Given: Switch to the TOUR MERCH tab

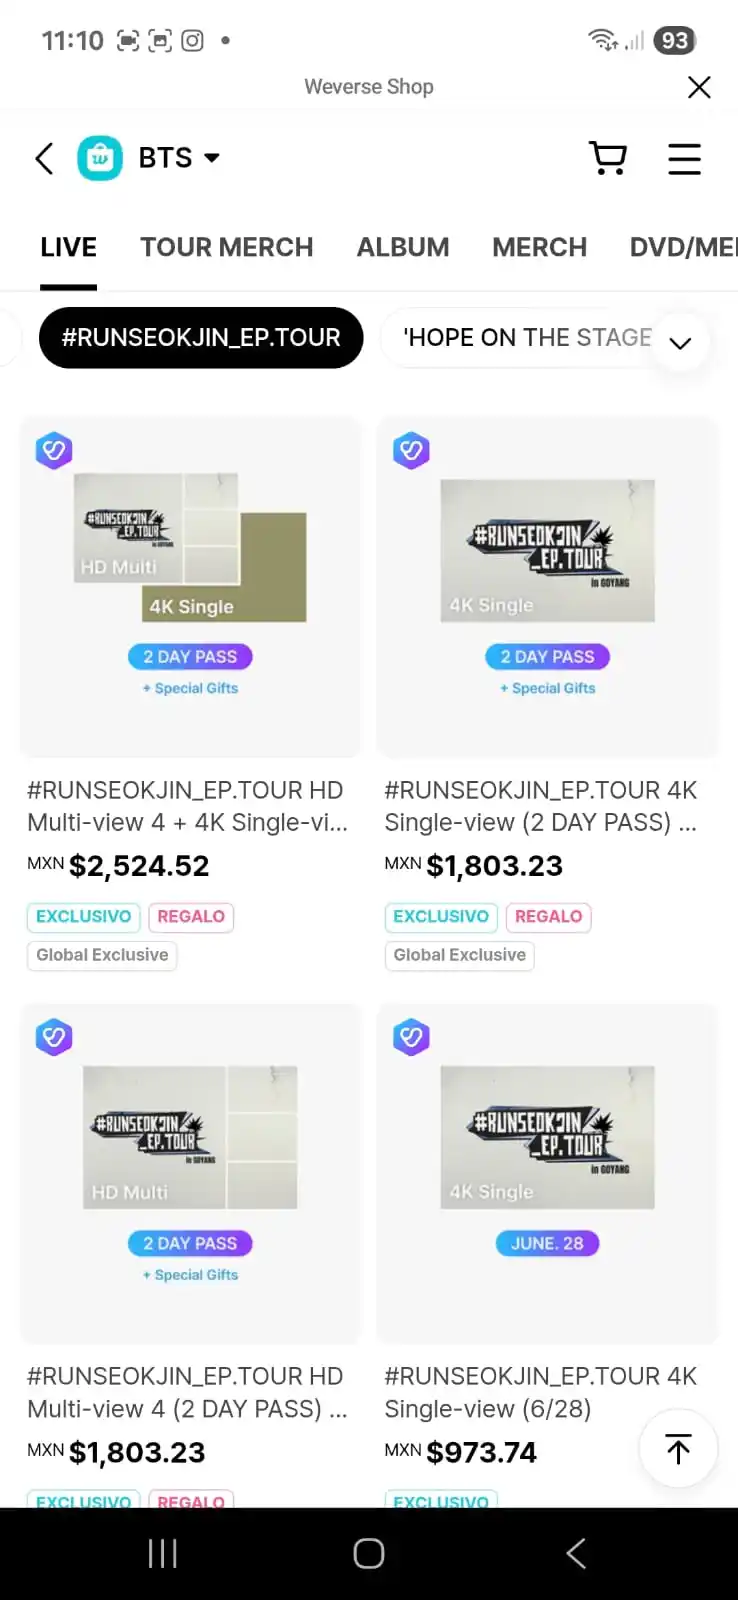Looking at the screenshot, I should tap(227, 247).
